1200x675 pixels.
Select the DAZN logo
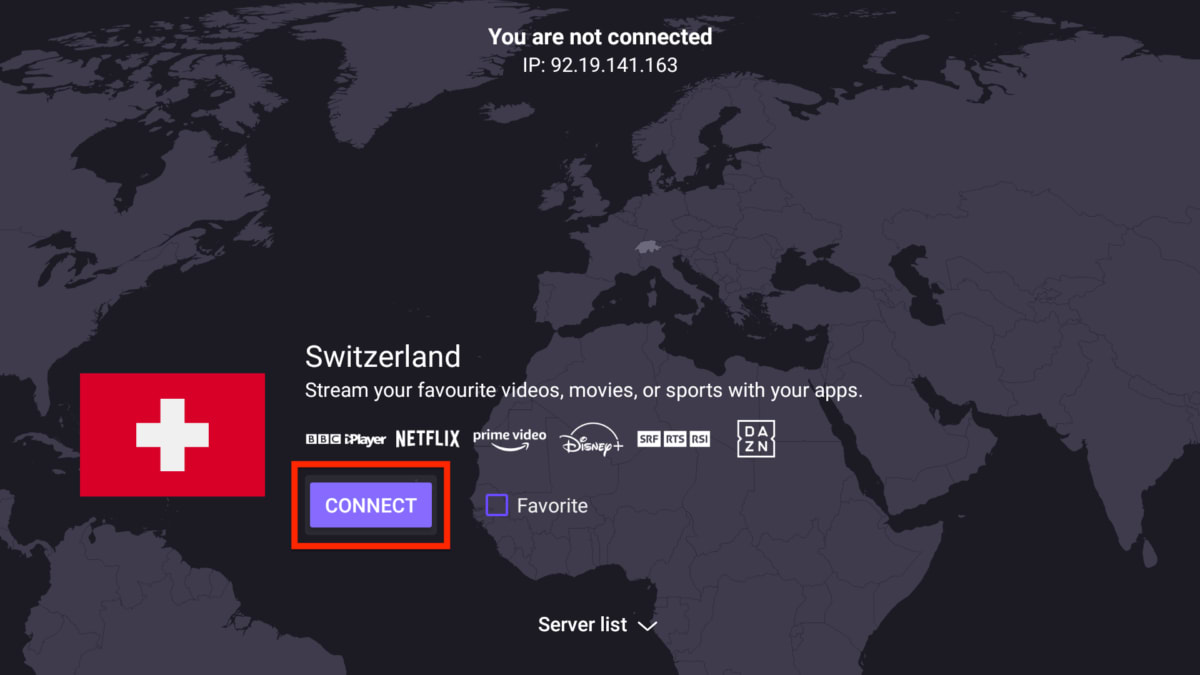[756, 439]
